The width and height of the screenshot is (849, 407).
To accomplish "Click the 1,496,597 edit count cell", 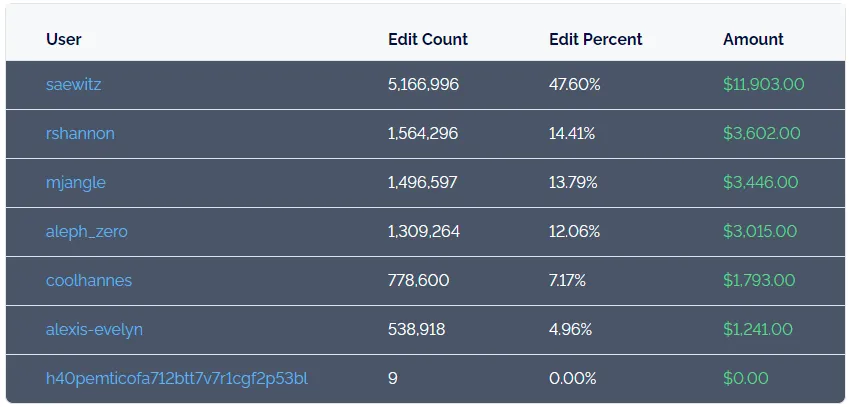I will tap(422, 183).
